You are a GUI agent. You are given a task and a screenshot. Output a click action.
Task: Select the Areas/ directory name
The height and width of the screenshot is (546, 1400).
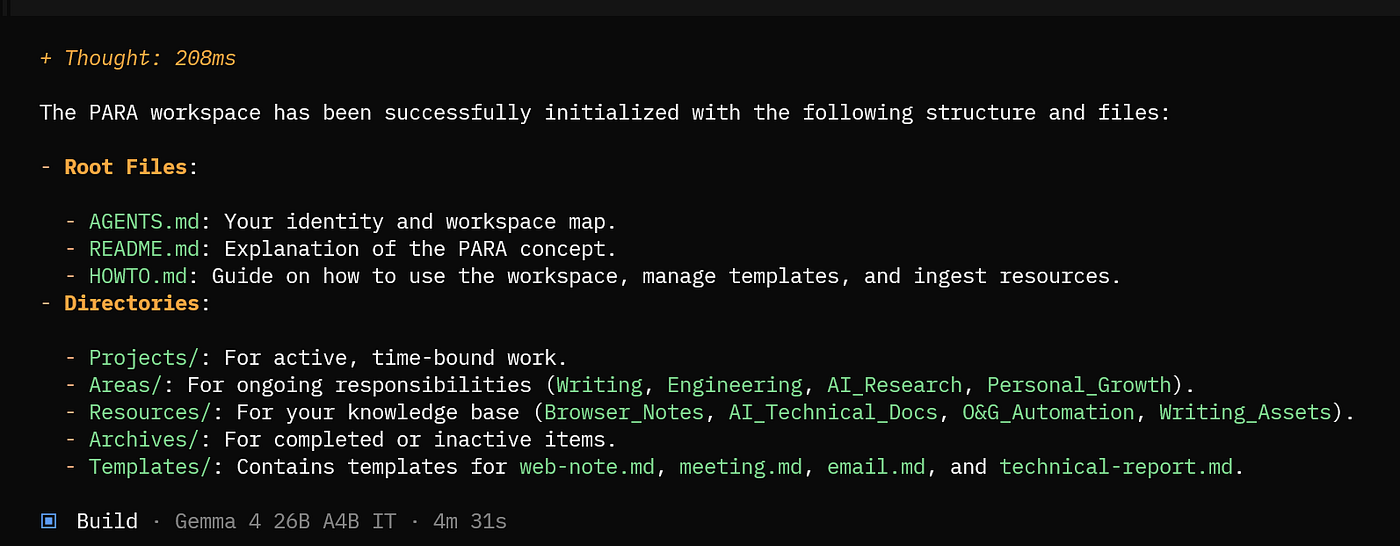tap(132, 385)
